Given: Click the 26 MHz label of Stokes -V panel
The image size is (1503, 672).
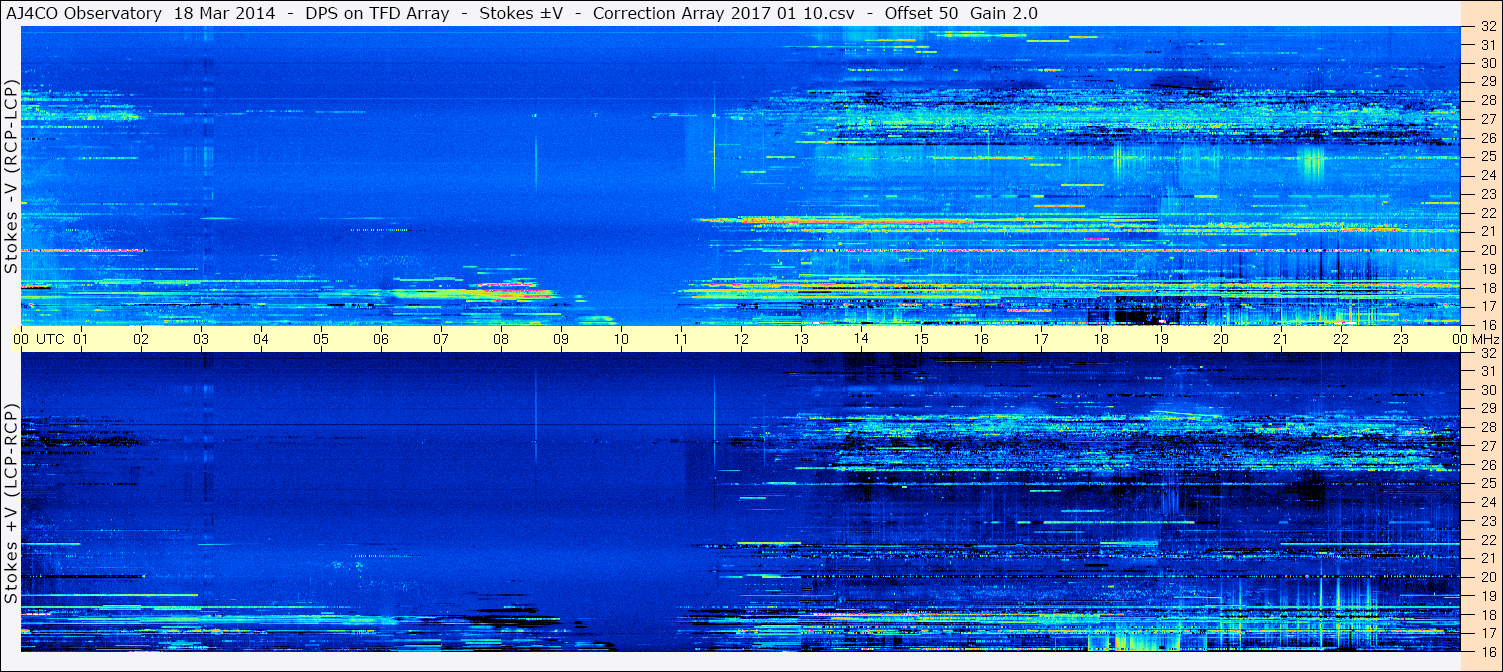Looking at the screenshot, I should click(1488, 137).
